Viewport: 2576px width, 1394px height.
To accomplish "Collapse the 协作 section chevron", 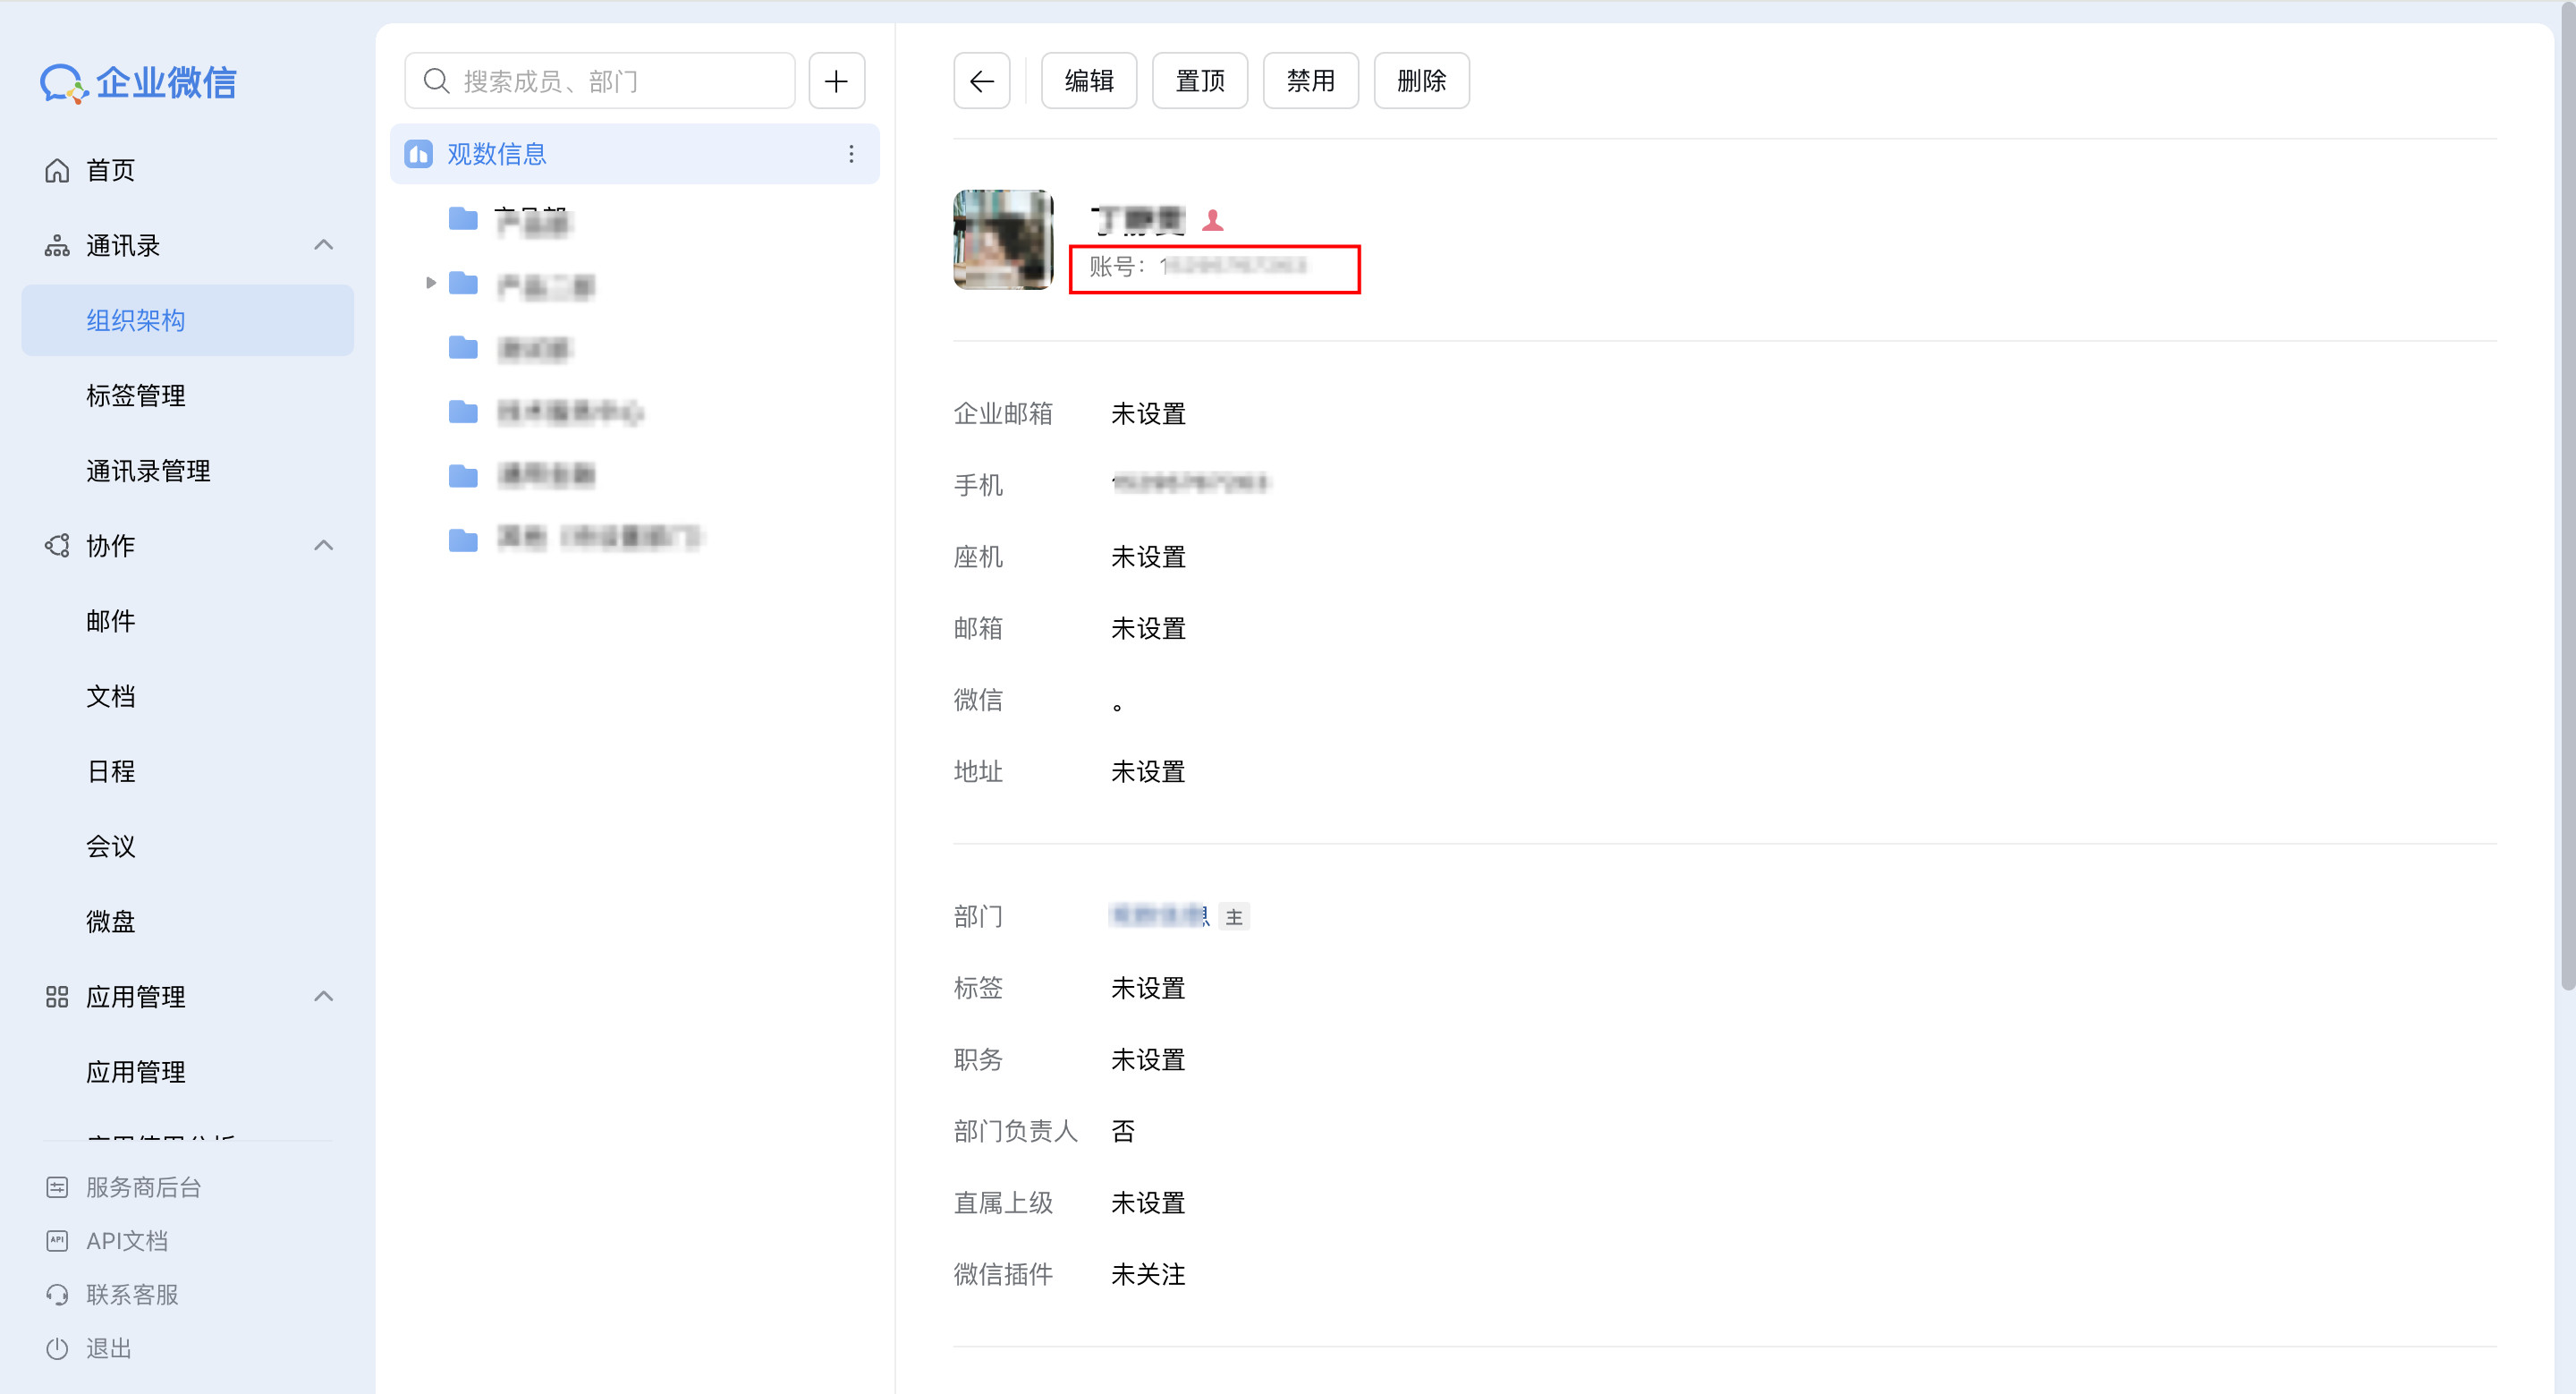I will 323,546.
